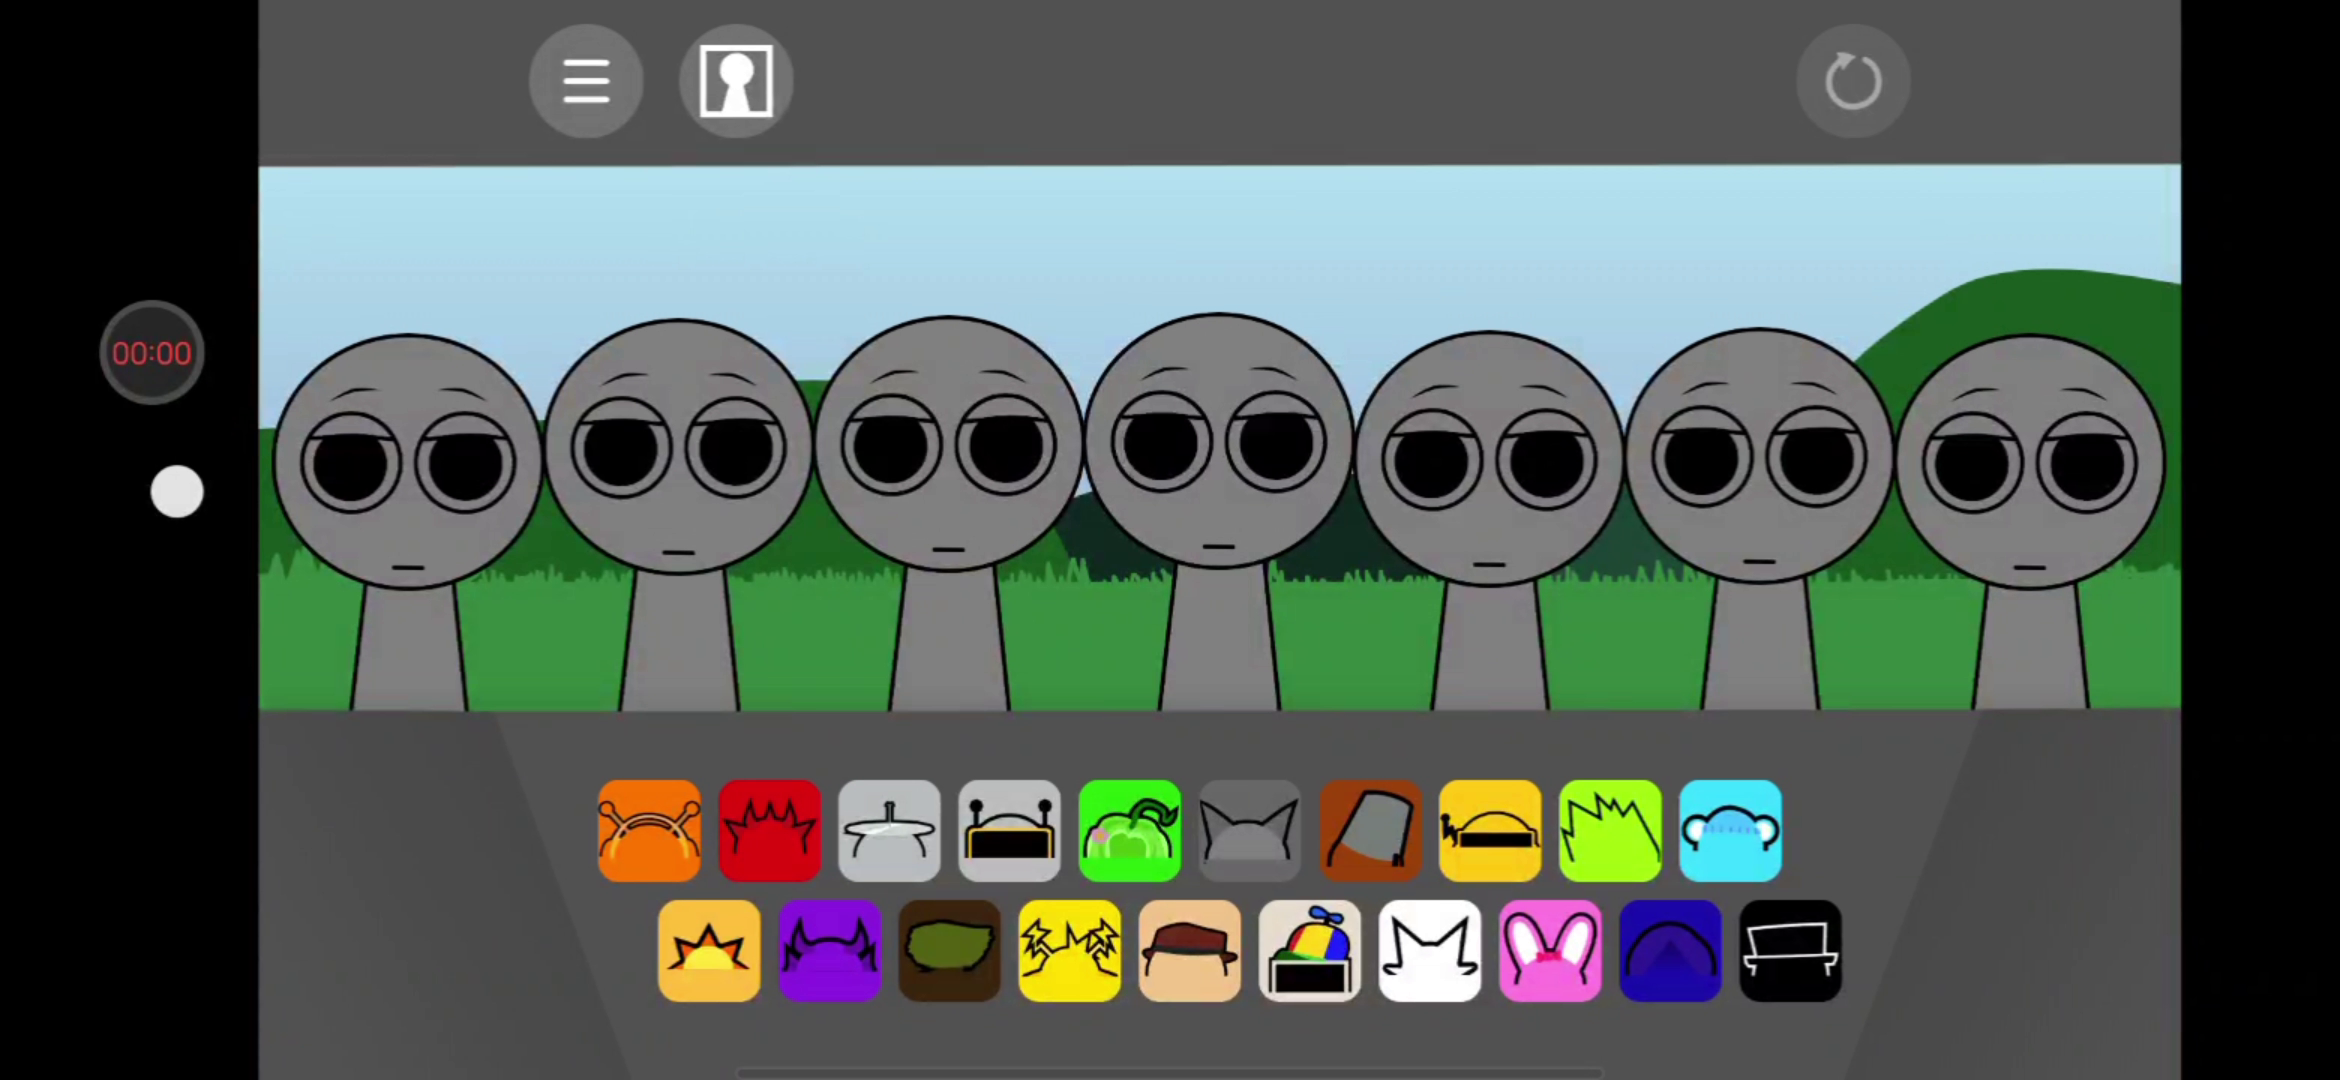Choose the gray cat ears icon
This screenshot has height=1080, width=2340.
pyautogui.click(x=1249, y=831)
